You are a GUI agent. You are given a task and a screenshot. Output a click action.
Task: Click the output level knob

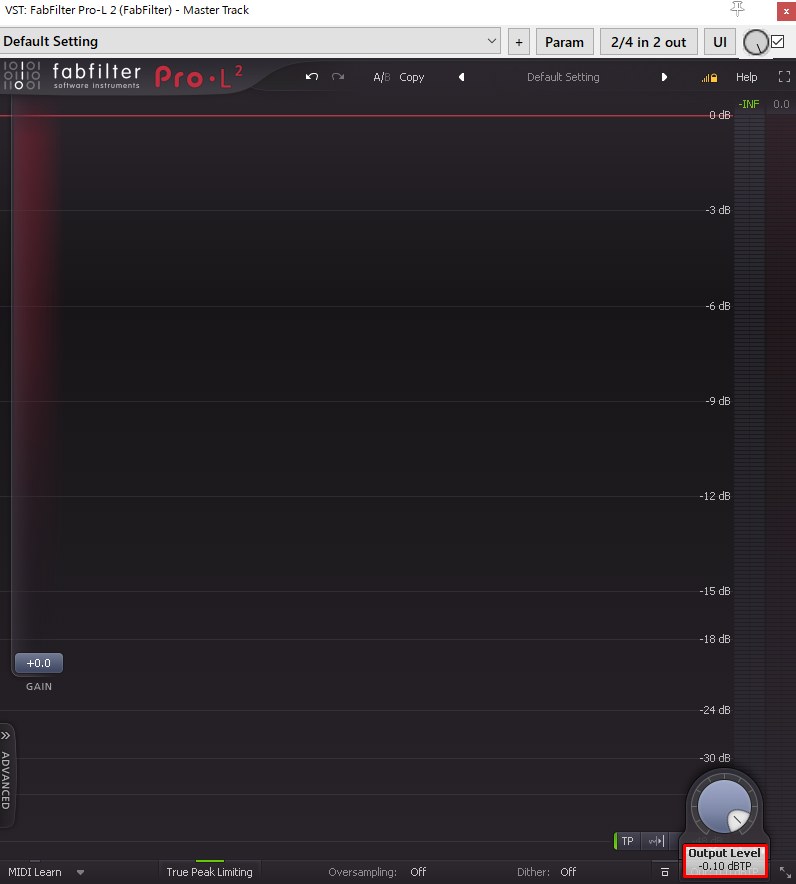pyautogui.click(x=724, y=807)
